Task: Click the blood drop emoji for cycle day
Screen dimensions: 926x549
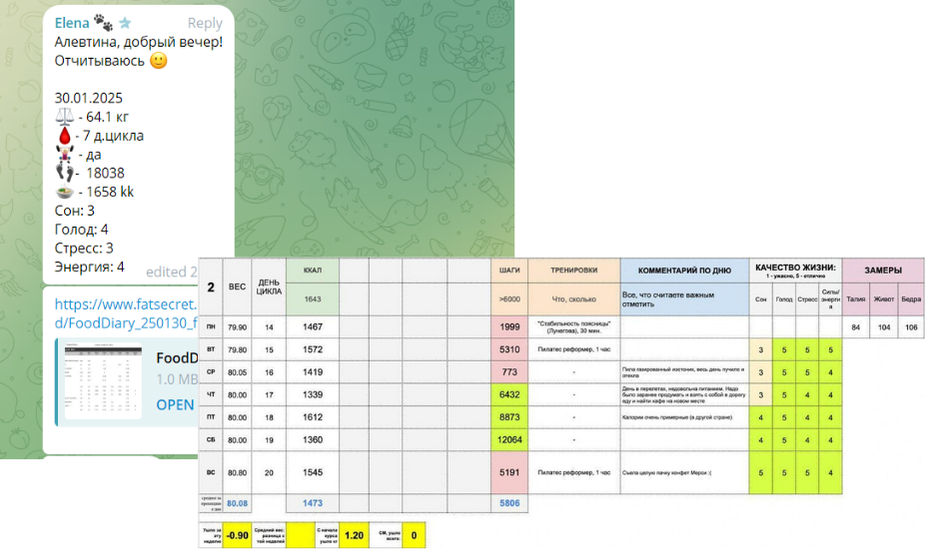Action: tap(64, 136)
